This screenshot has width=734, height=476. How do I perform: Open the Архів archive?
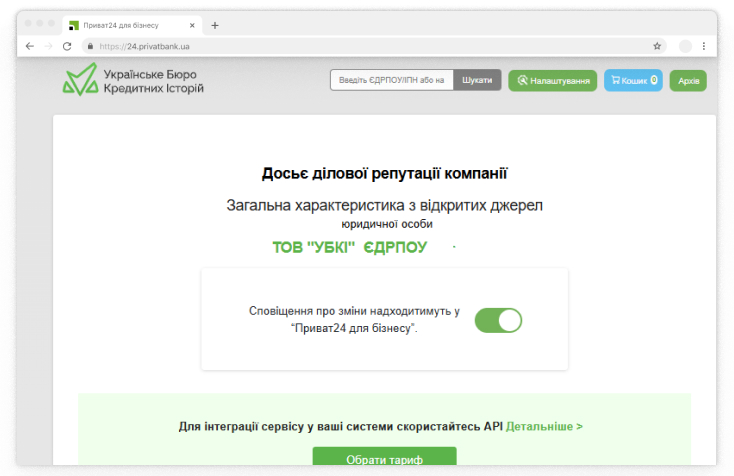[688, 81]
